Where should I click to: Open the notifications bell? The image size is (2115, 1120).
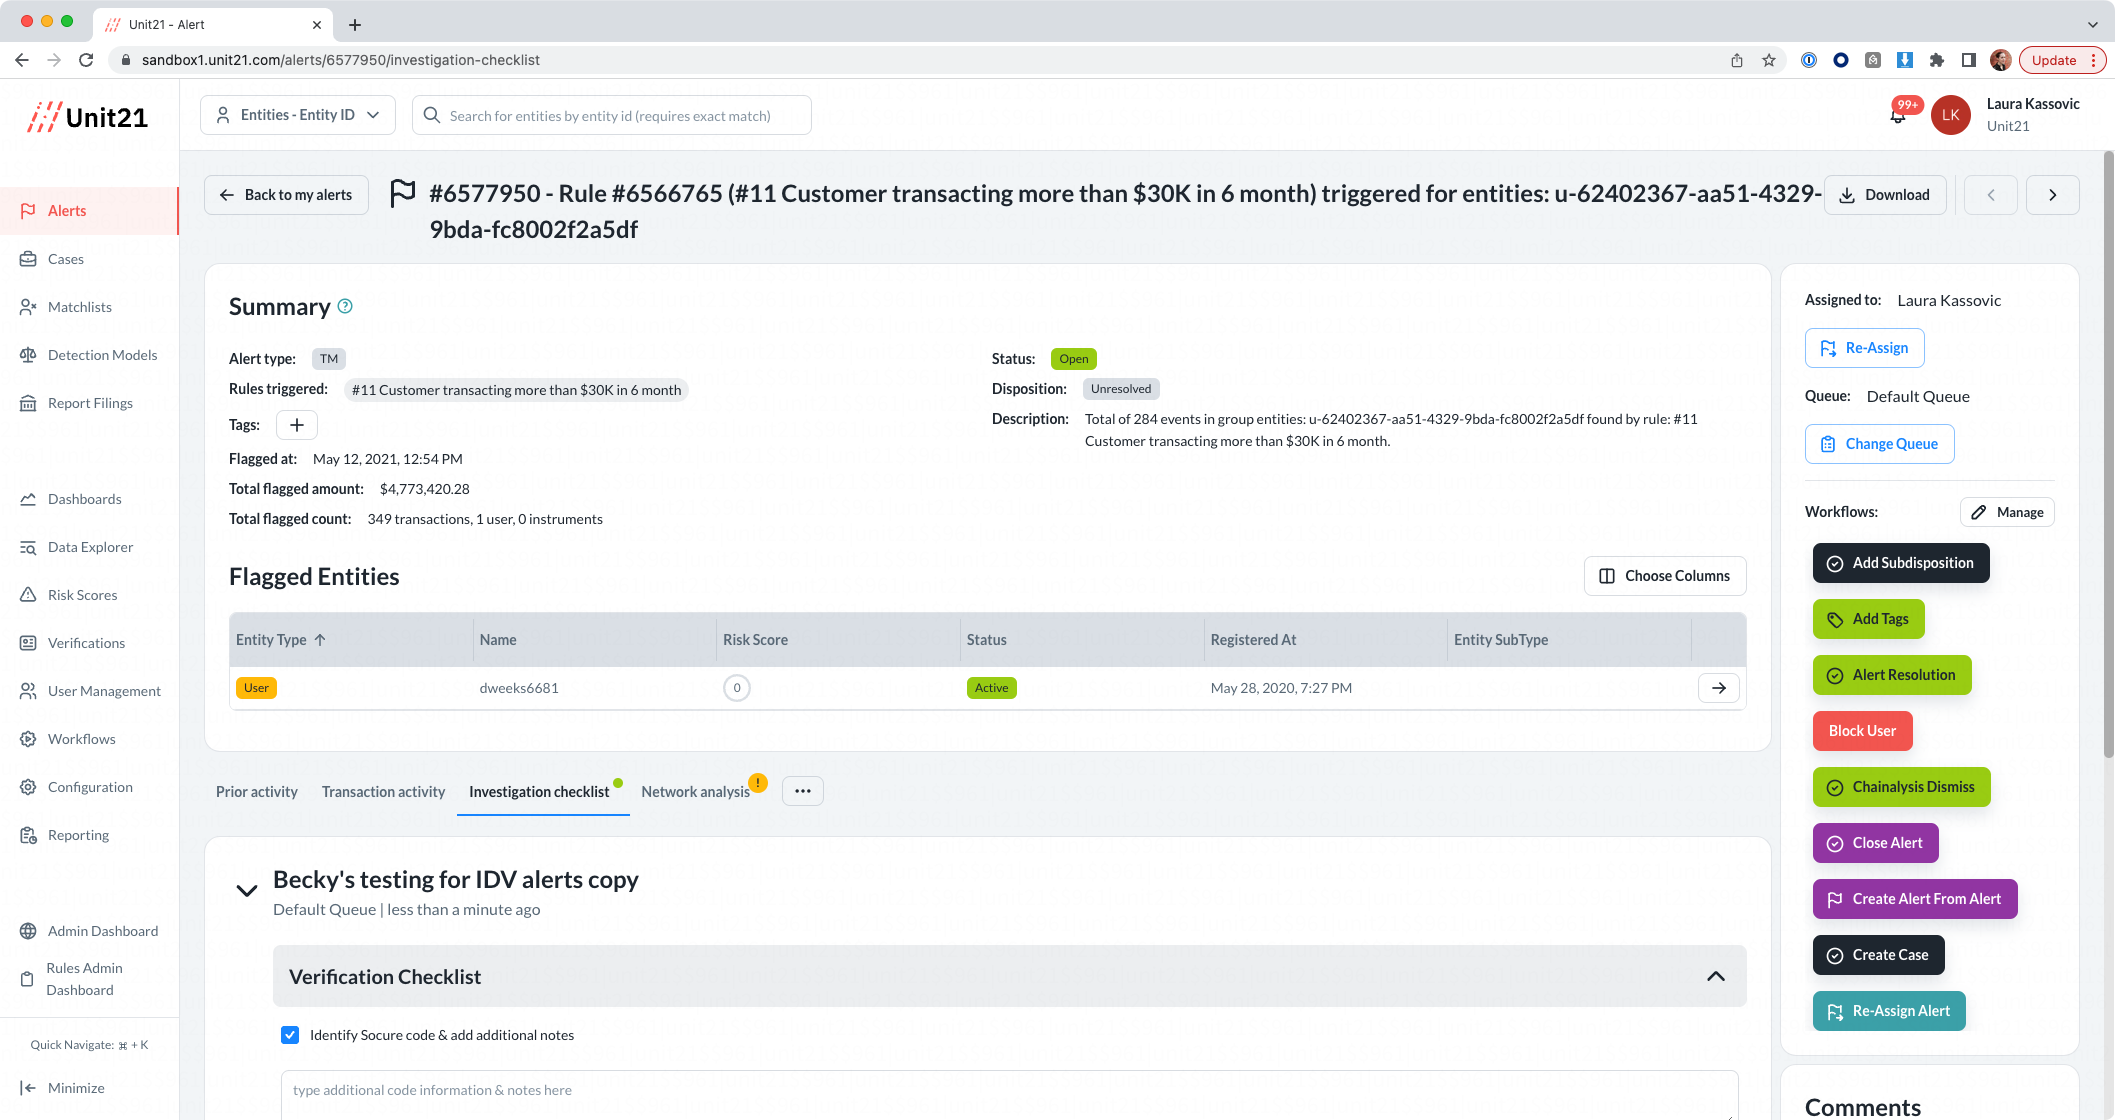pos(1898,115)
